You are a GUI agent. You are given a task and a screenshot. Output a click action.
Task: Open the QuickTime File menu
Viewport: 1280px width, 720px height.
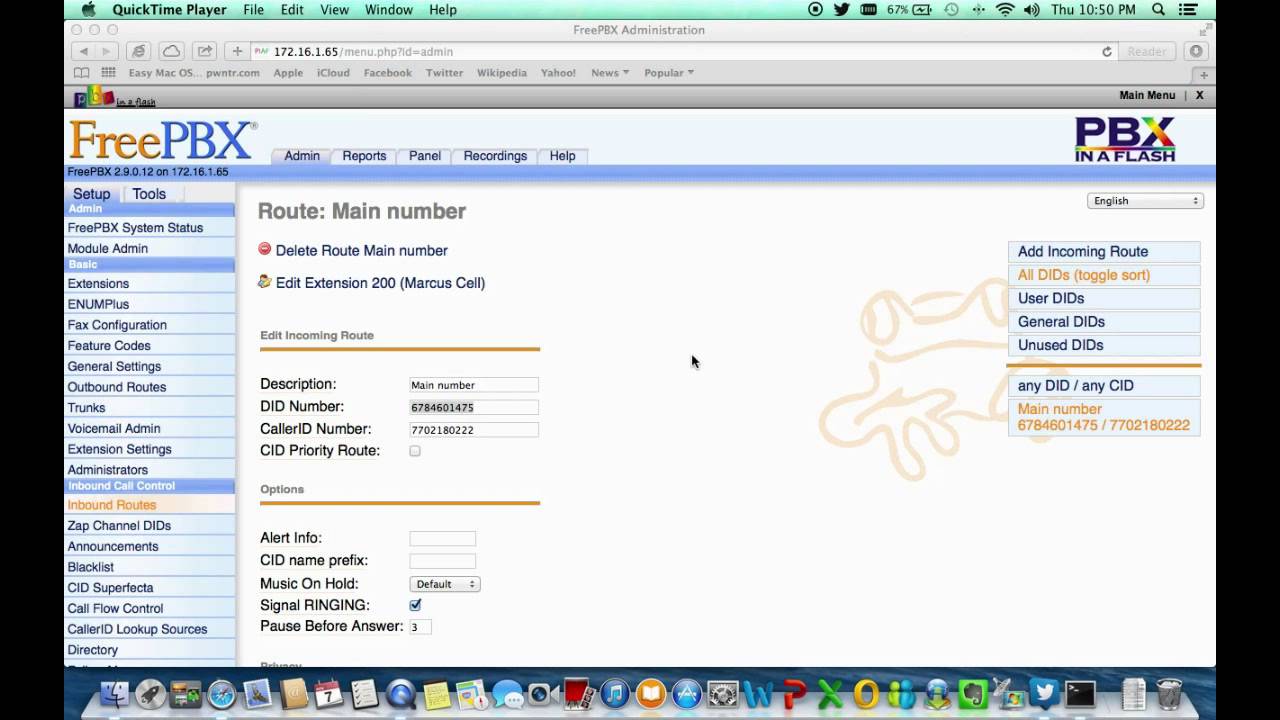254,10
